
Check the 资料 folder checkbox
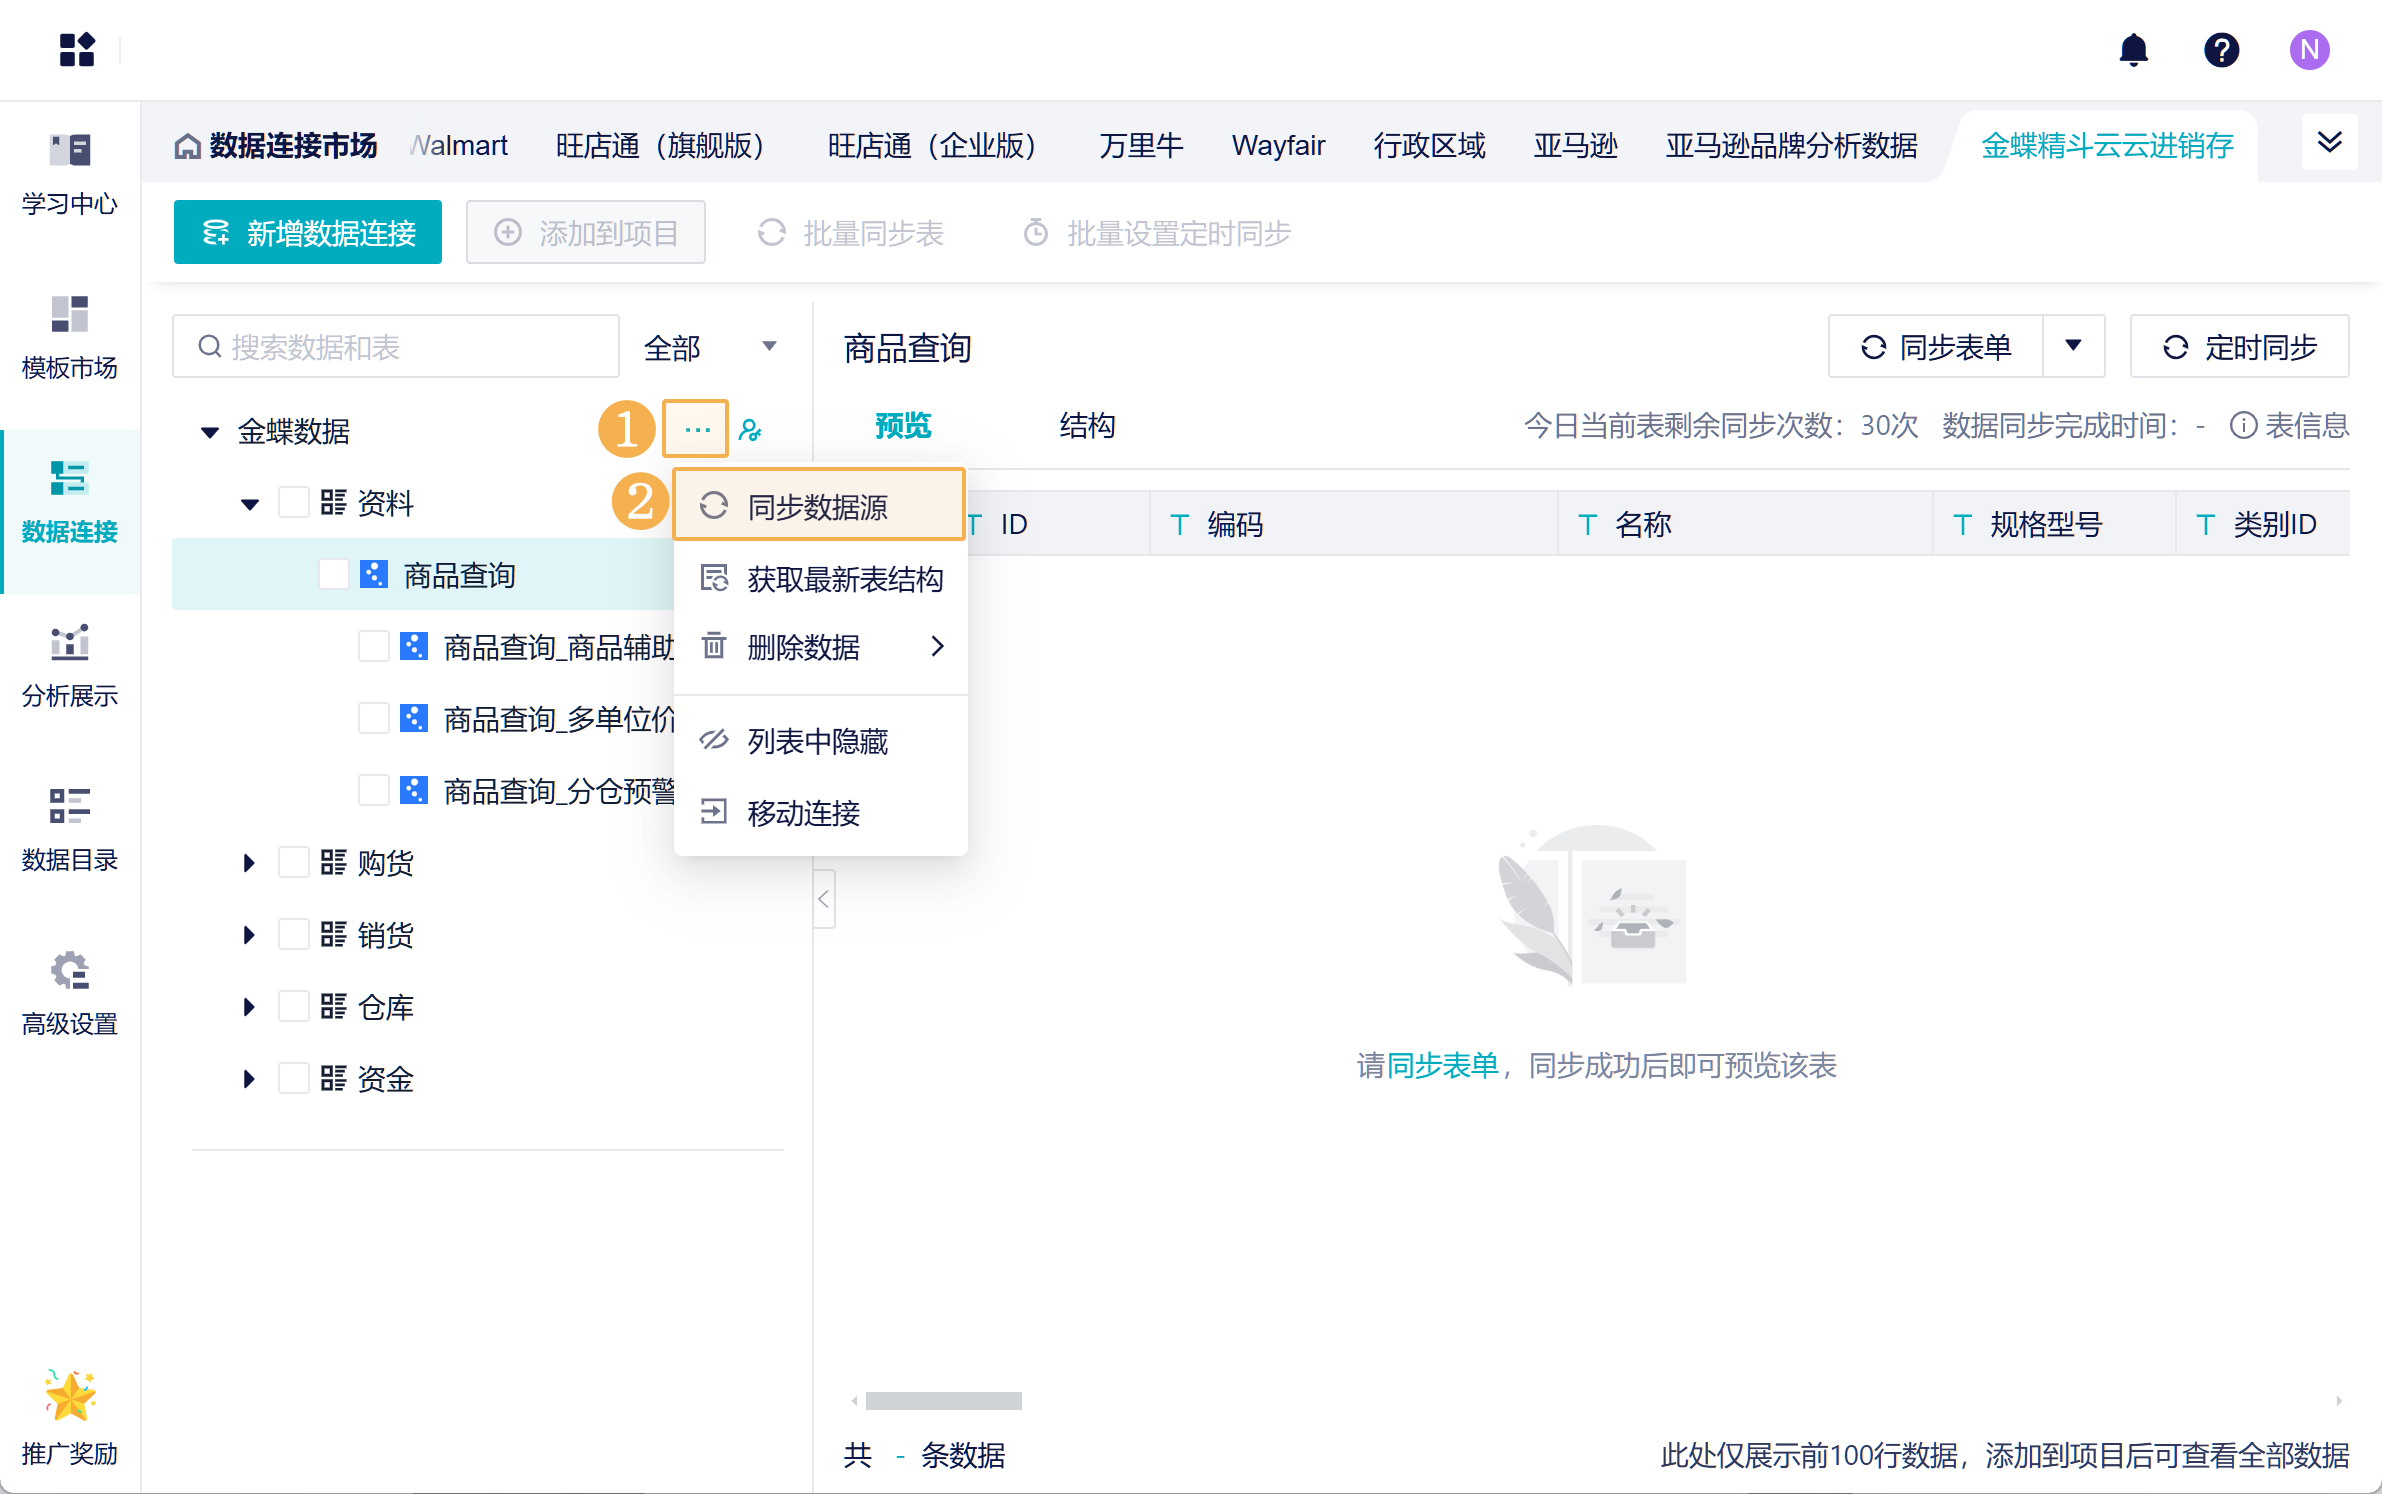point(293,502)
